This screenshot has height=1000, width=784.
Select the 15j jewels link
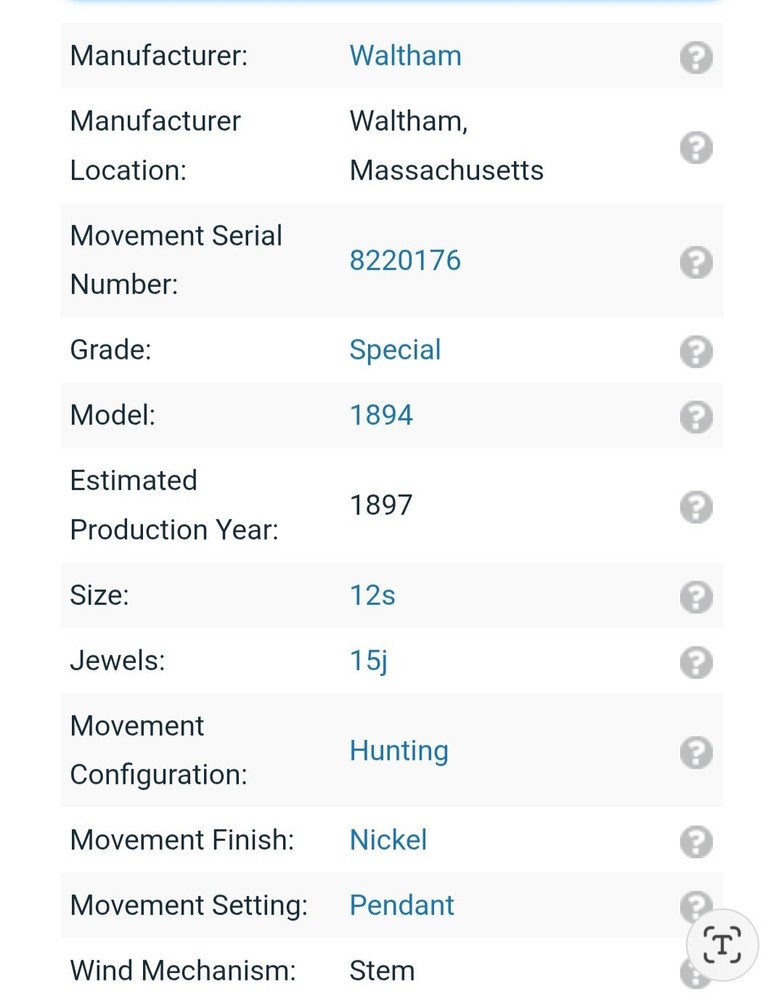pyautogui.click(x=368, y=661)
